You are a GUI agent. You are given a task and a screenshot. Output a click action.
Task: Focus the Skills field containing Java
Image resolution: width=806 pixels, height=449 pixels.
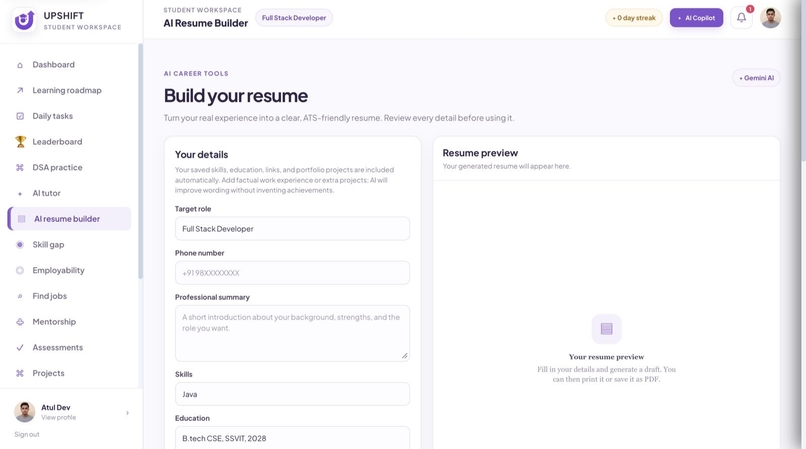(x=292, y=394)
